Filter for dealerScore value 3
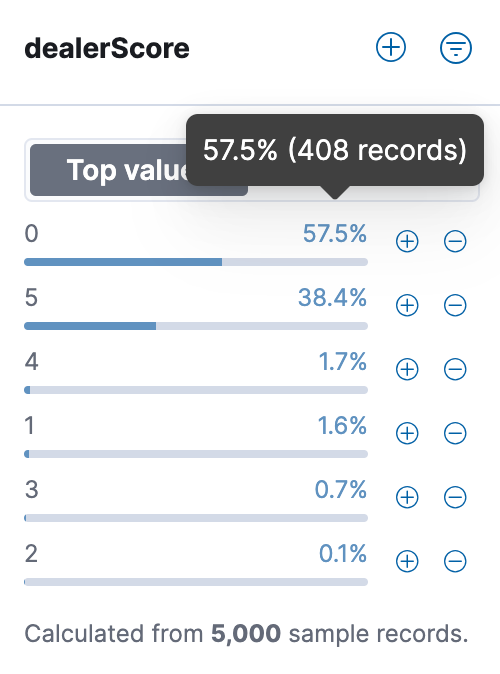 (407, 497)
